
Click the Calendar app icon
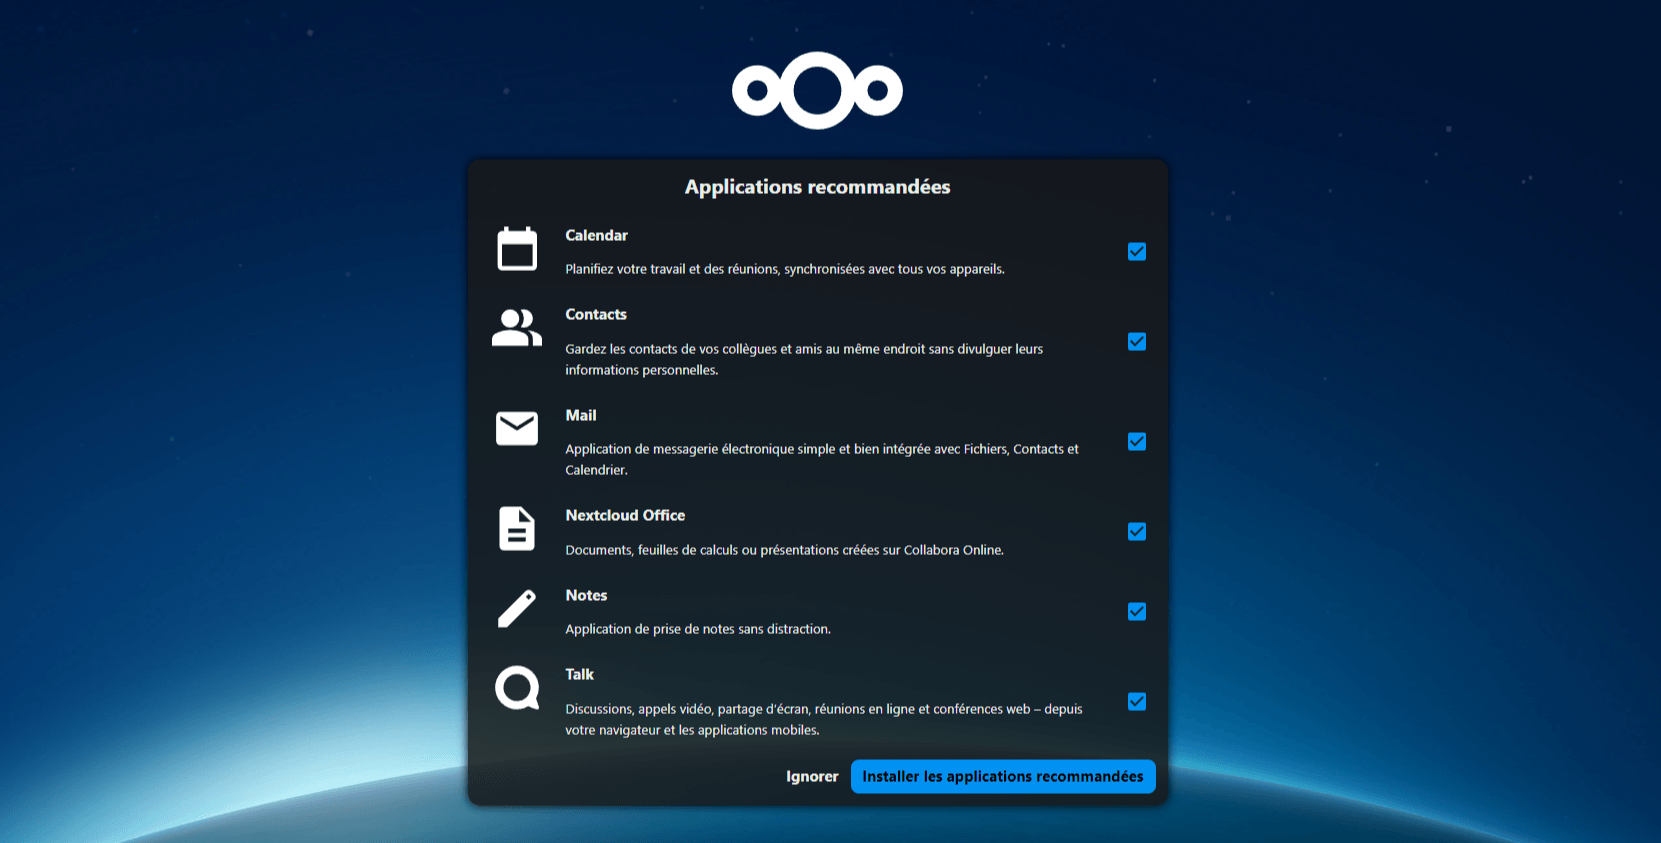(517, 249)
